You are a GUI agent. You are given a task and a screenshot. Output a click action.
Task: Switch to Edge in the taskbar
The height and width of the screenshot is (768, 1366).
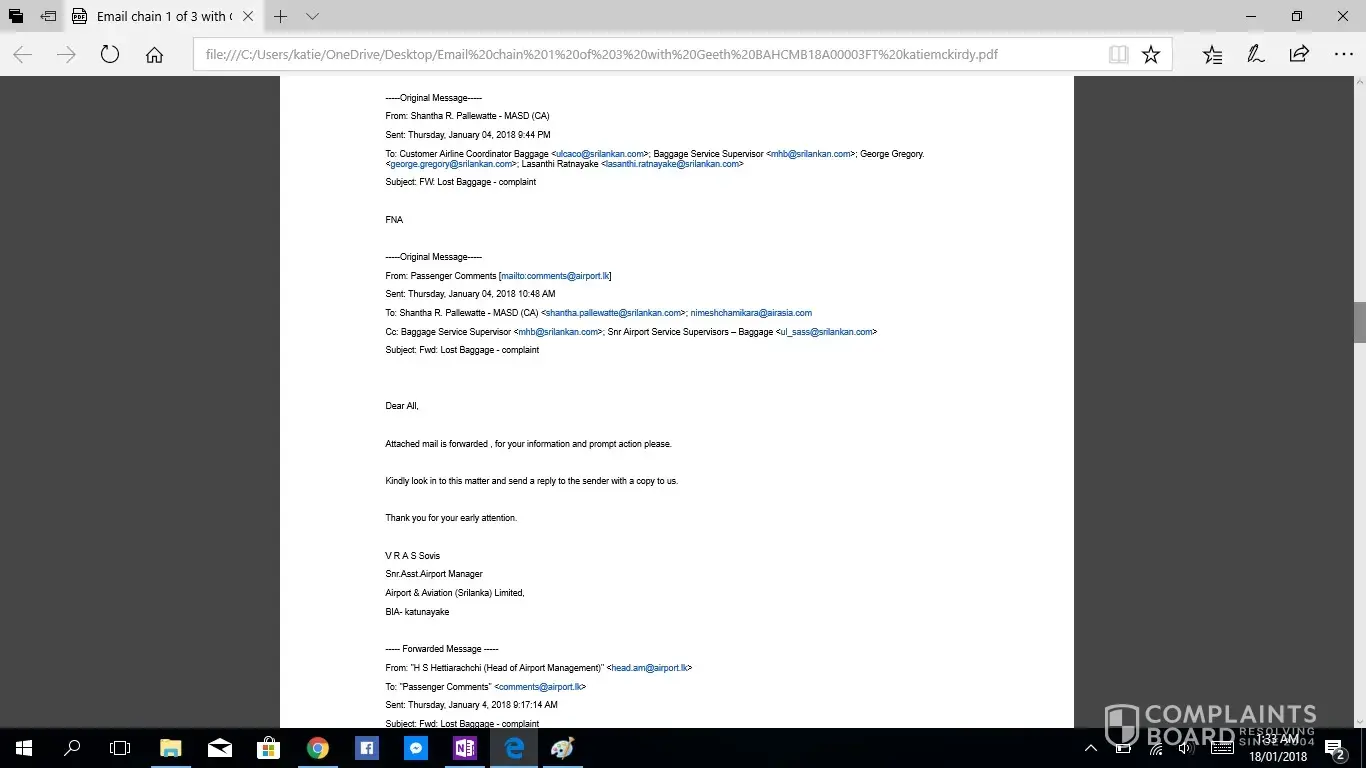514,748
